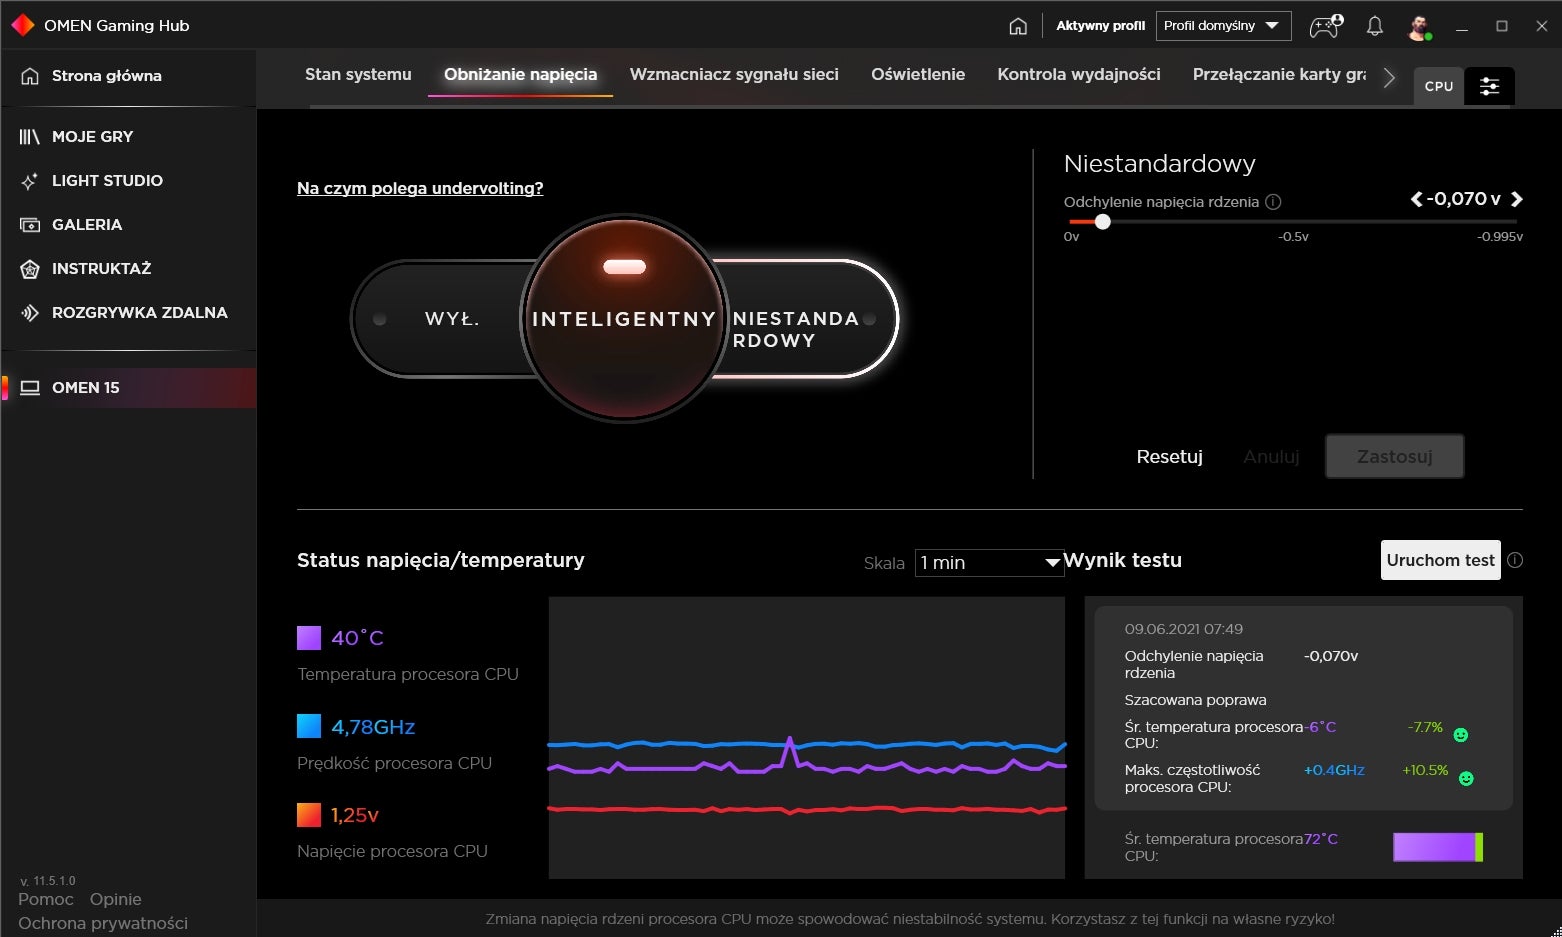This screenshot has width=1562, height=937.
Task: Click the core voltage offset slider handle
Action: (x=1102, y=222)
